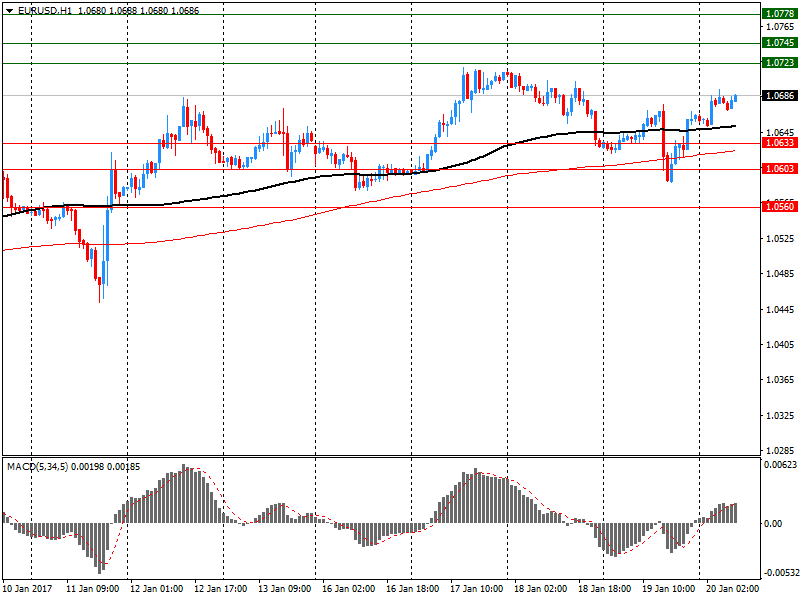Select the OHLC values 1.0680 1.0688 in header

(107, 10)
